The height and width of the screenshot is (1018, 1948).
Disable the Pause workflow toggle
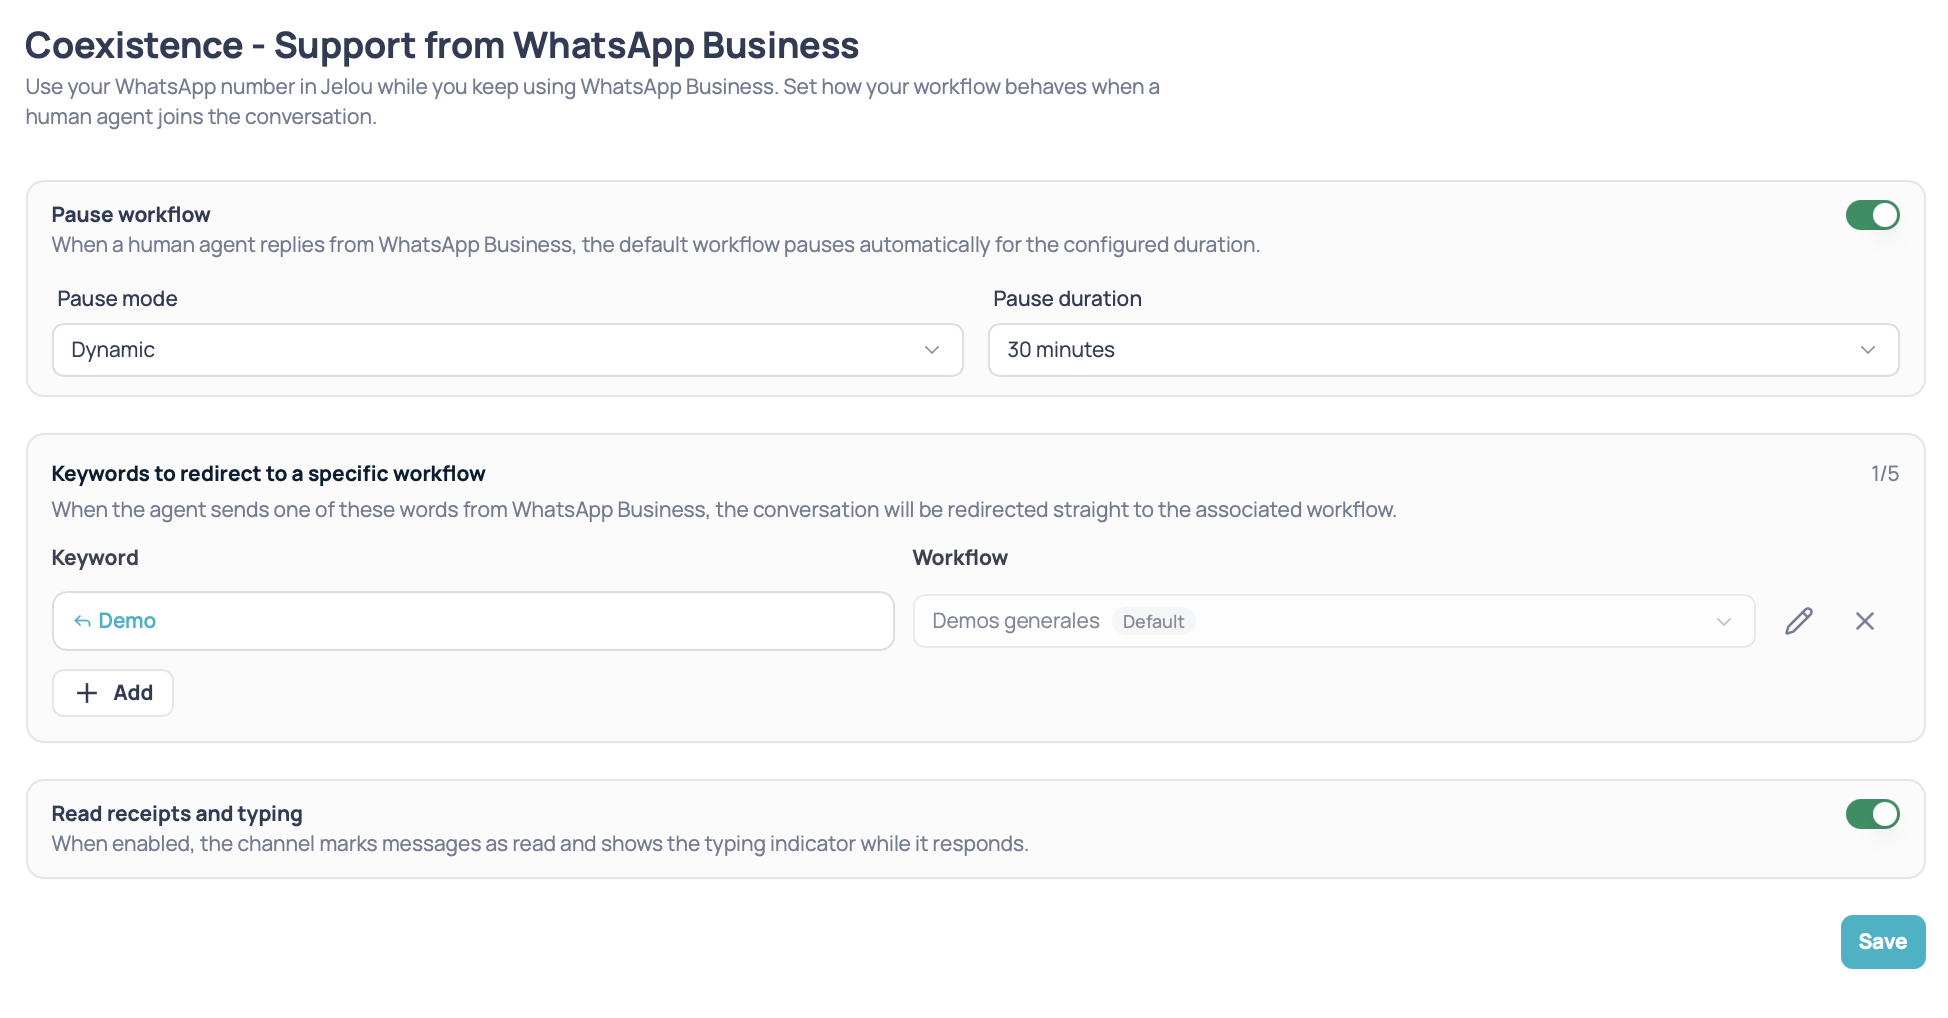click(x=1872, y=215)
